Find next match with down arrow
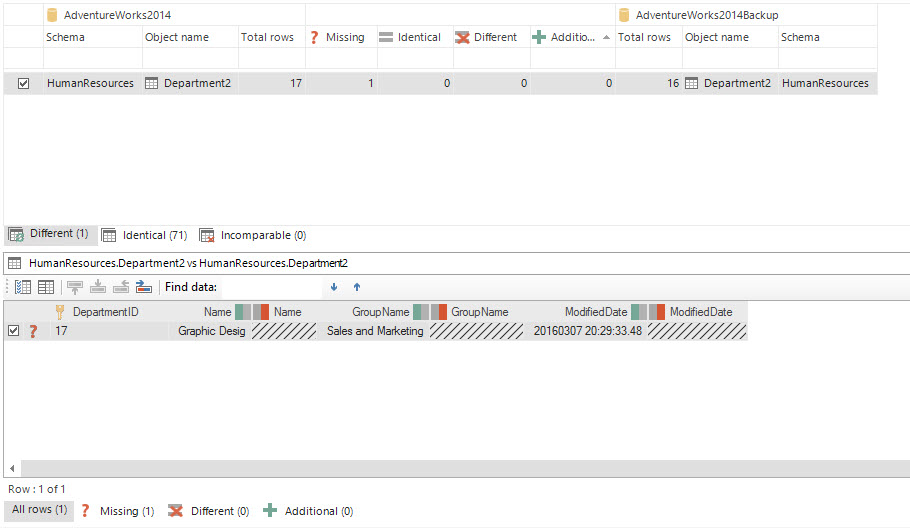Screen dimensions: 910x528 (334, 287)
